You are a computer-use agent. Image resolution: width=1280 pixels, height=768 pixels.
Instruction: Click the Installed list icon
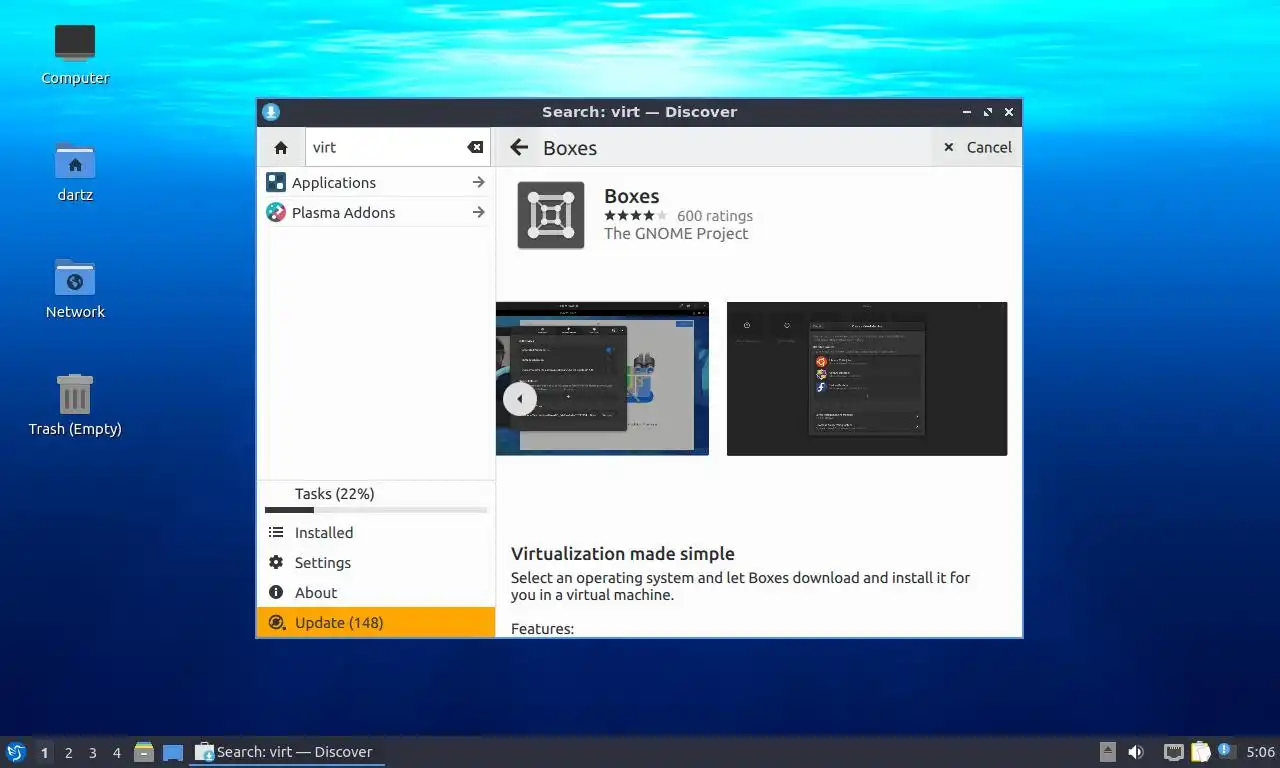(276, 532)
